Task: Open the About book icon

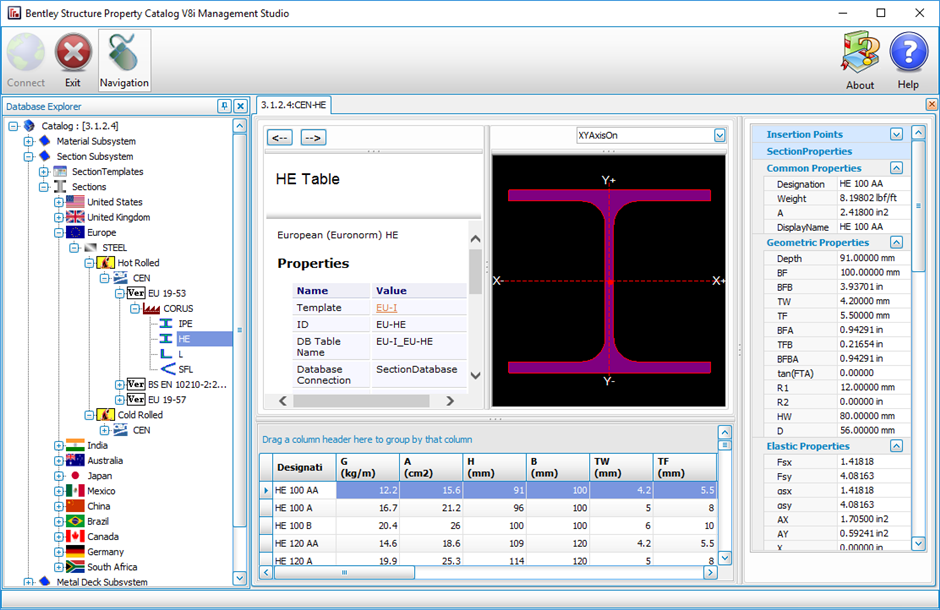Action: 860,52
